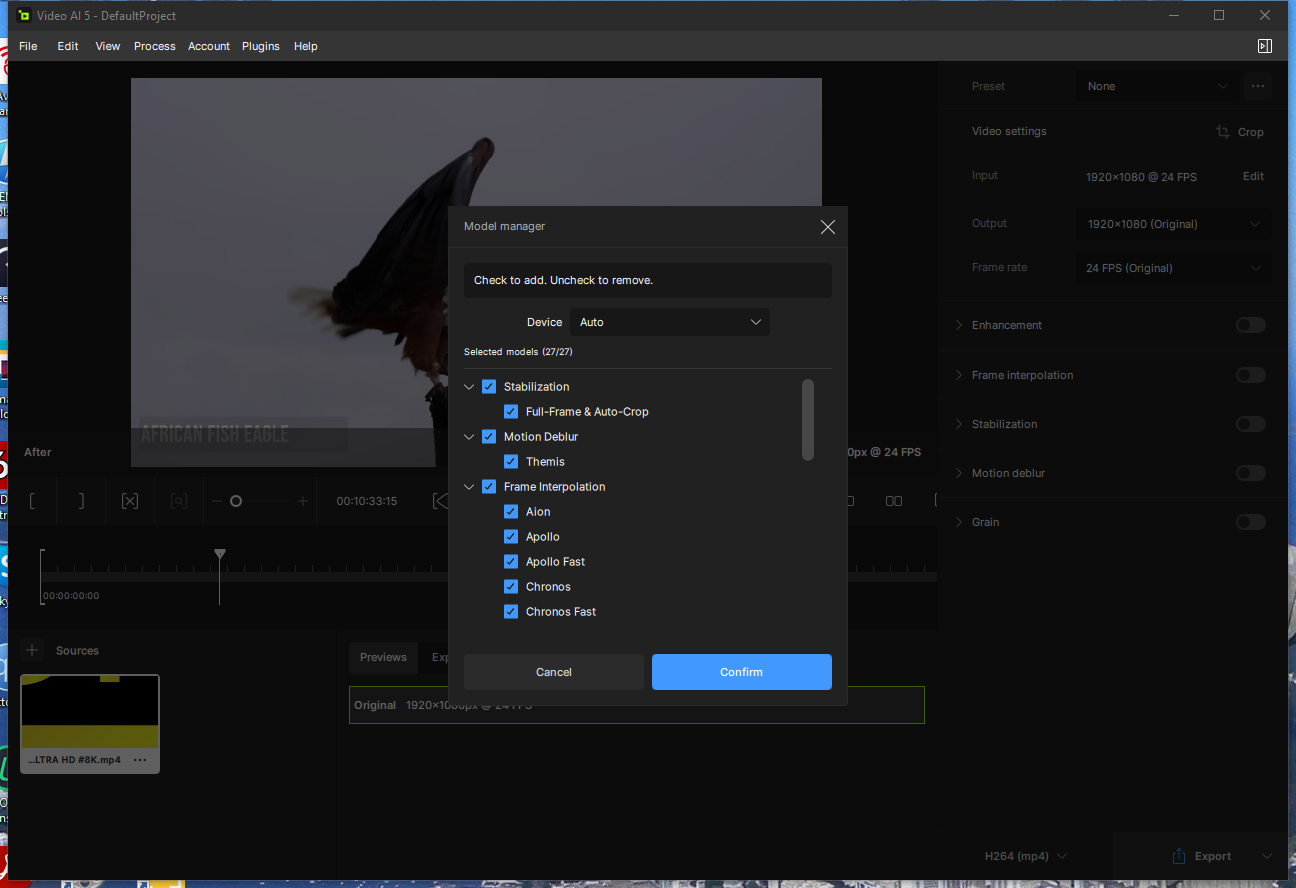Turn on the Stabilization switch
The height and width of the screenshot is (888, 1296).
1251,424
